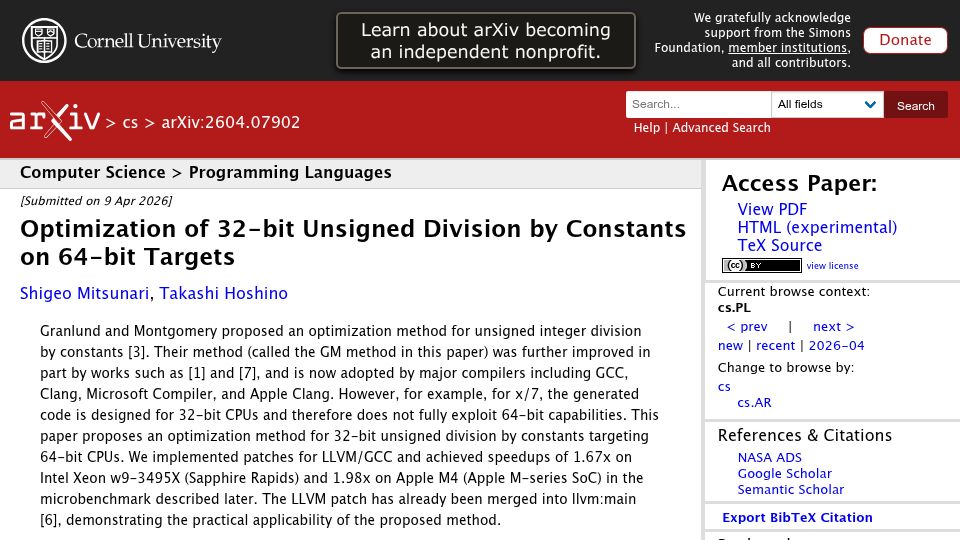Open Semantic Scholar citations

click(x=790, y=489)
